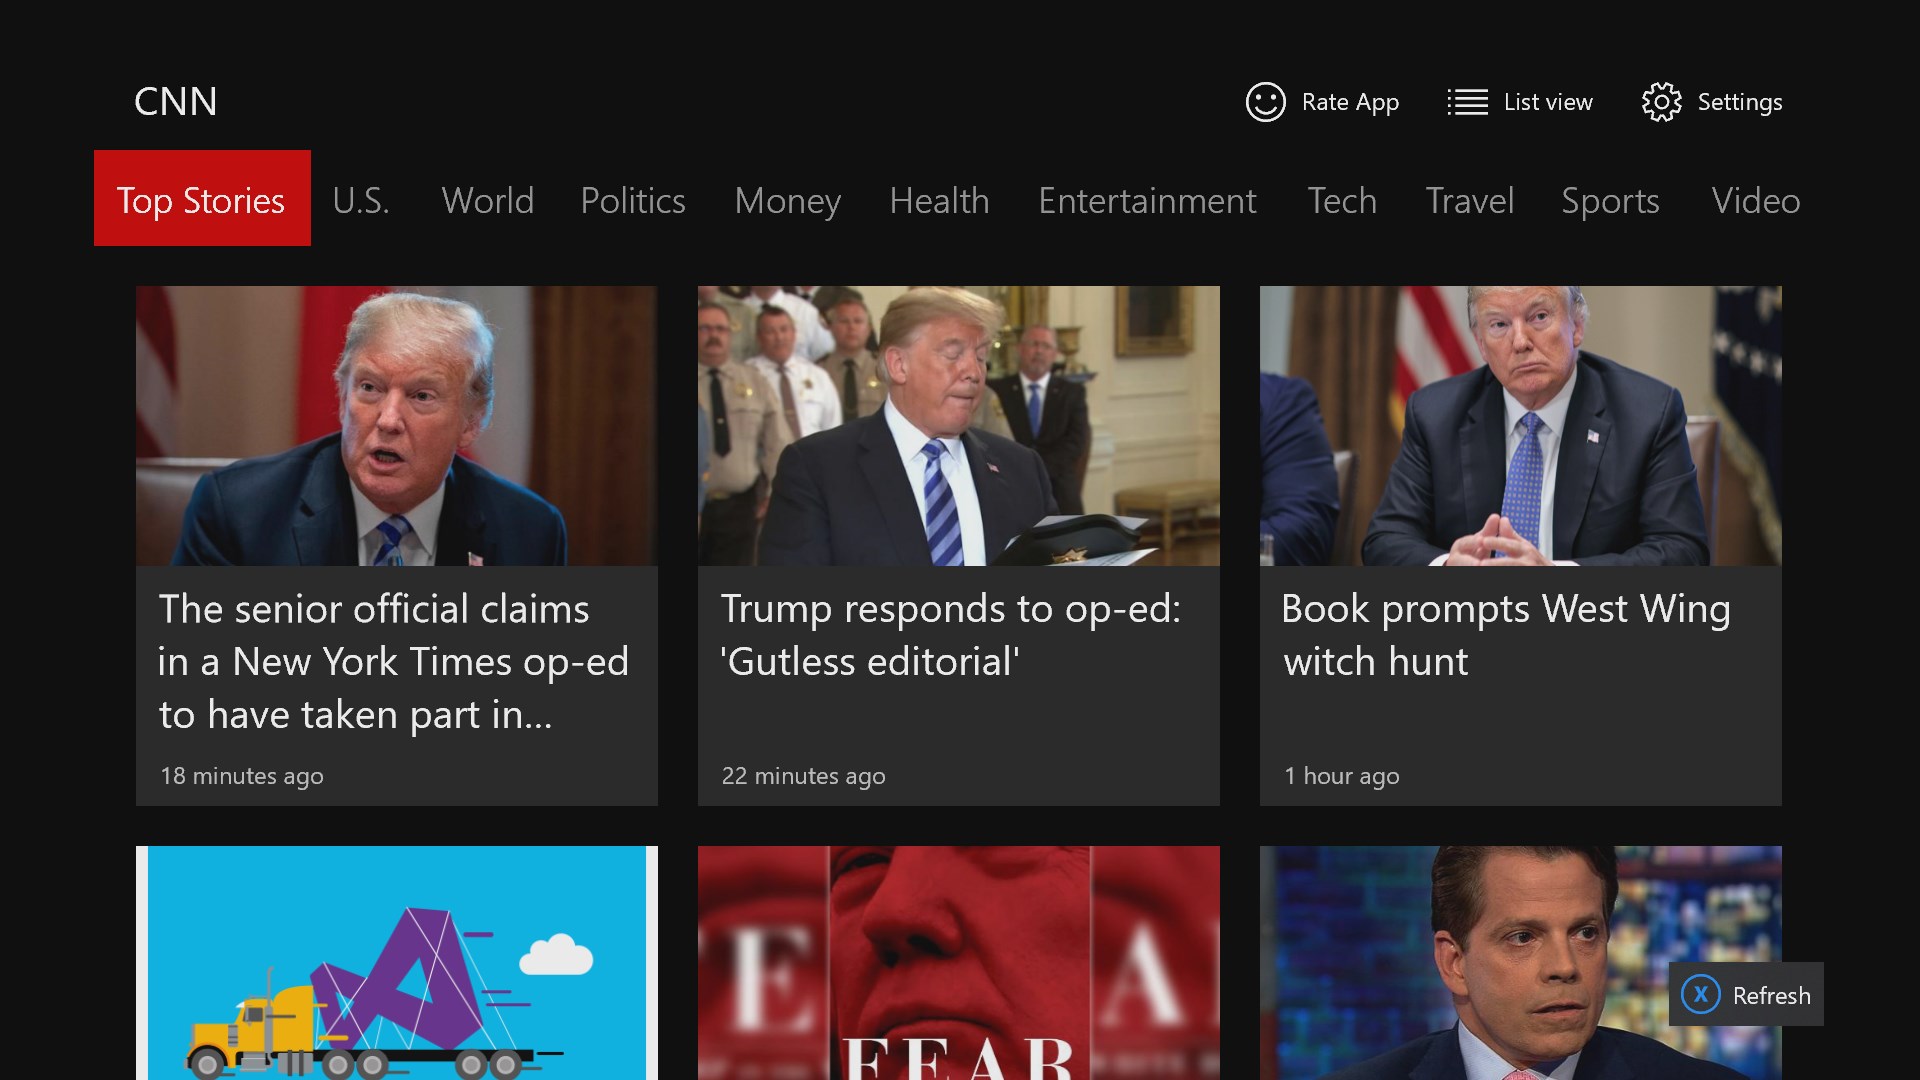Select the Top Stories tab
This screenshot has height=1080, width=1920.
(202, 199)
